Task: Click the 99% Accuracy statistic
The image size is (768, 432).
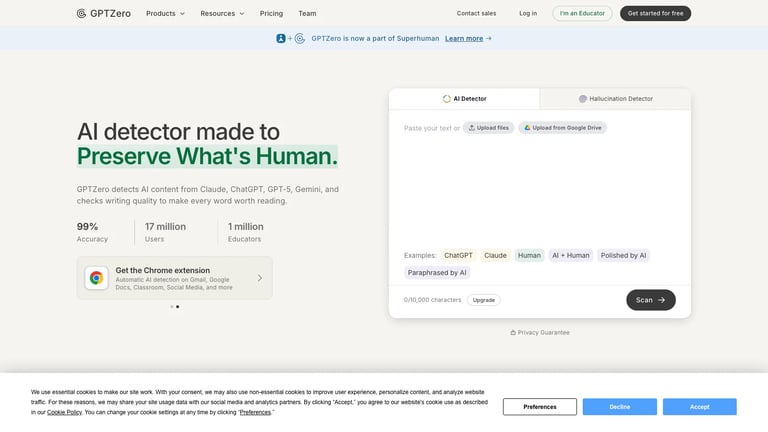Action: click(x=92, y=232)
